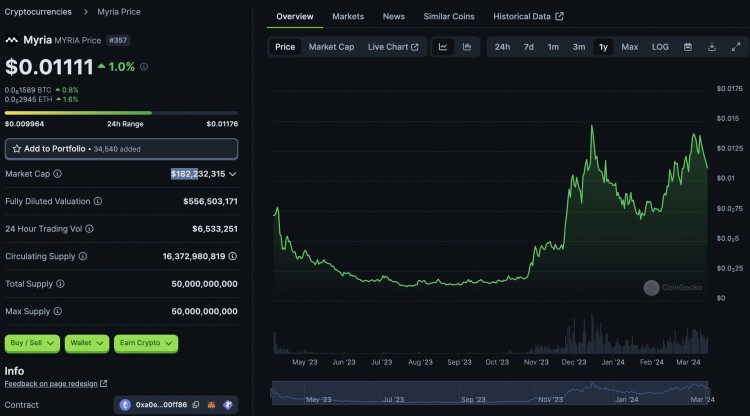Click the $0.01176 range high value
Screen dimensions: 750x416
(x=222, y=124)
